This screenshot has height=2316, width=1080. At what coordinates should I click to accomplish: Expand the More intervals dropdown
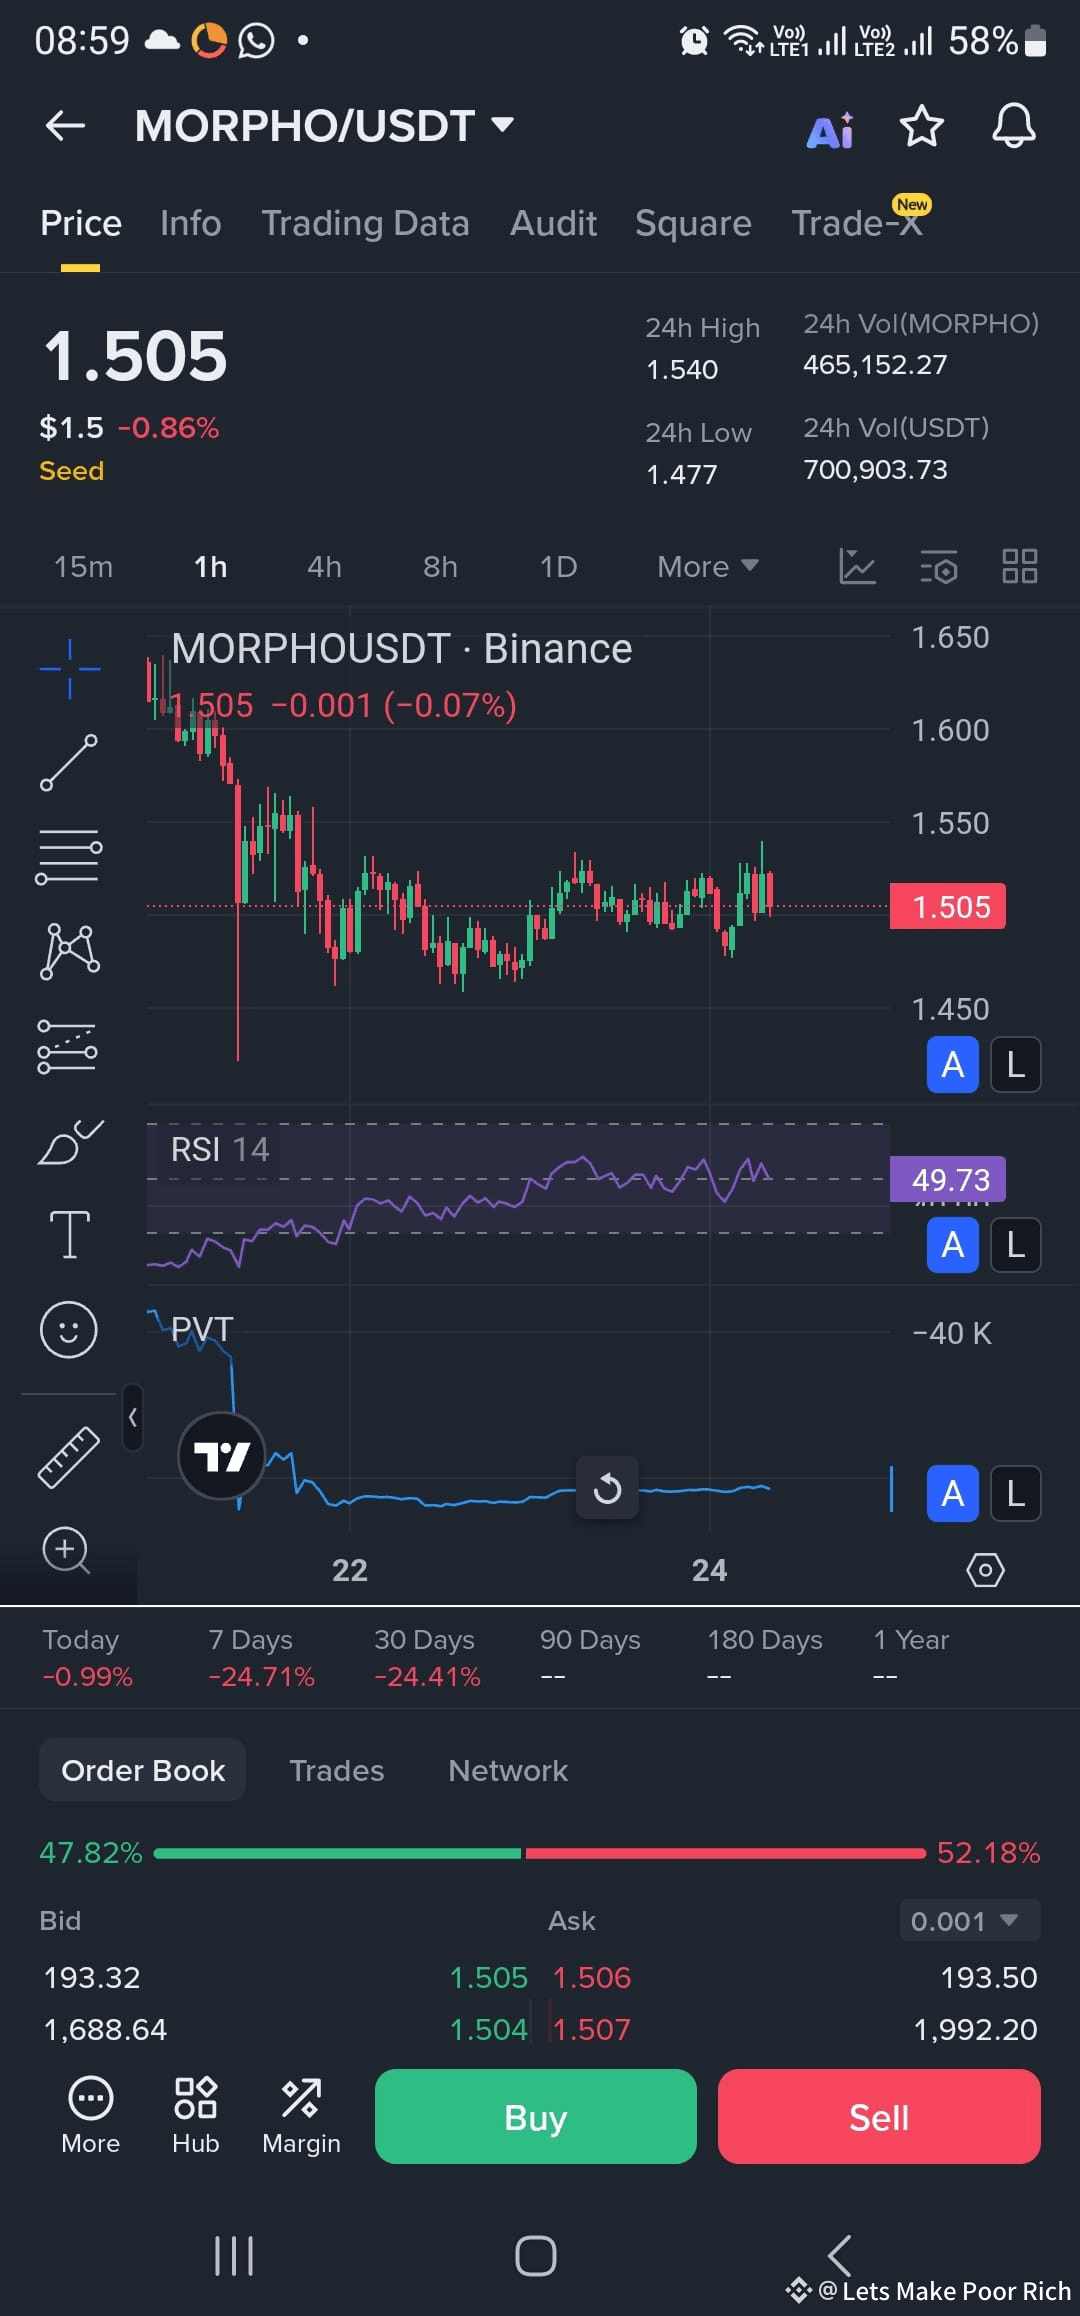(707, 567)
